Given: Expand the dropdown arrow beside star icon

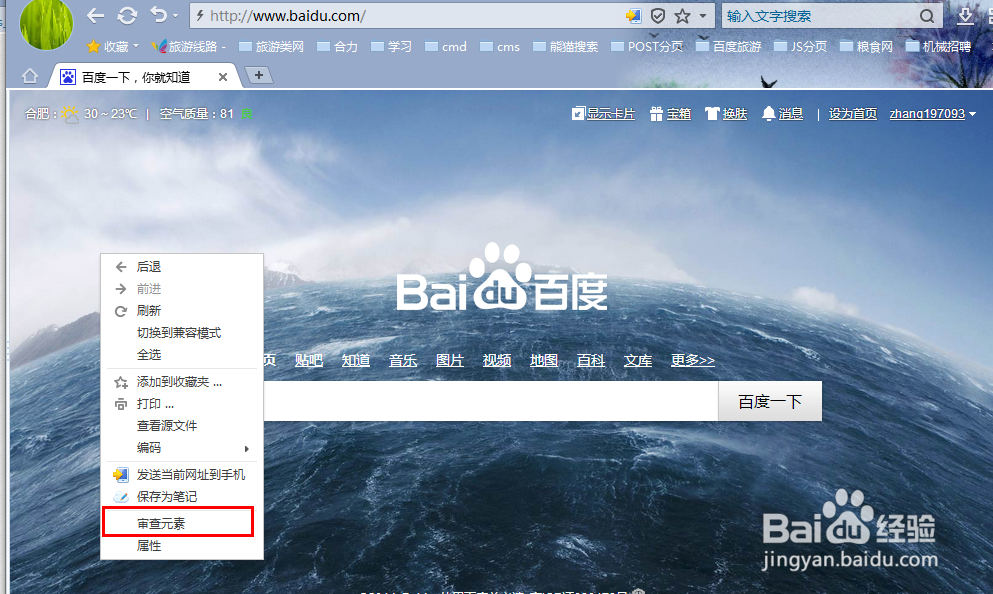Looking at the screenshot, I should point(703,16).
